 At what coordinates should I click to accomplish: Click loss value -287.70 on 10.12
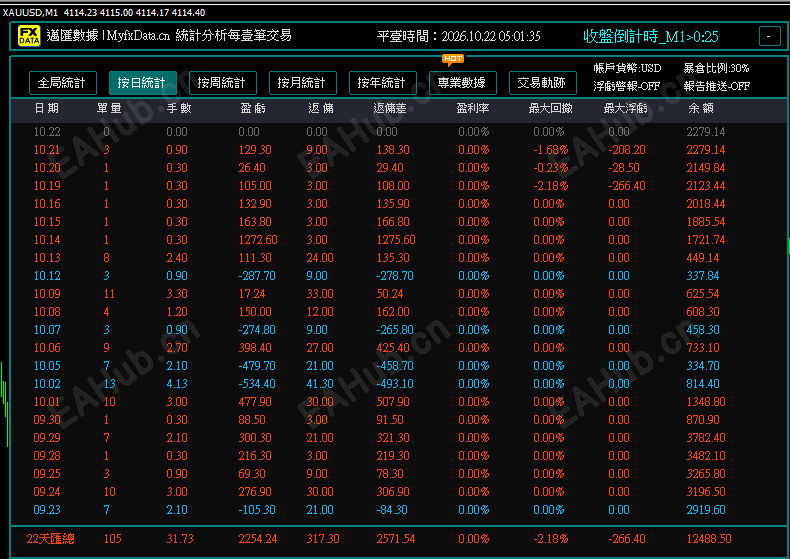click(256, 276)
